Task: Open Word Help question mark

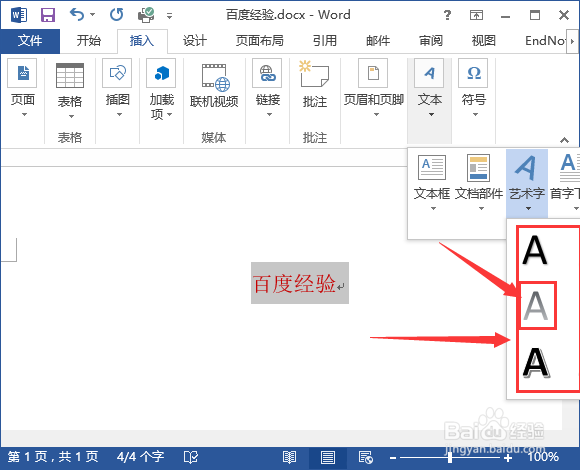Action: tap(447, 15)
